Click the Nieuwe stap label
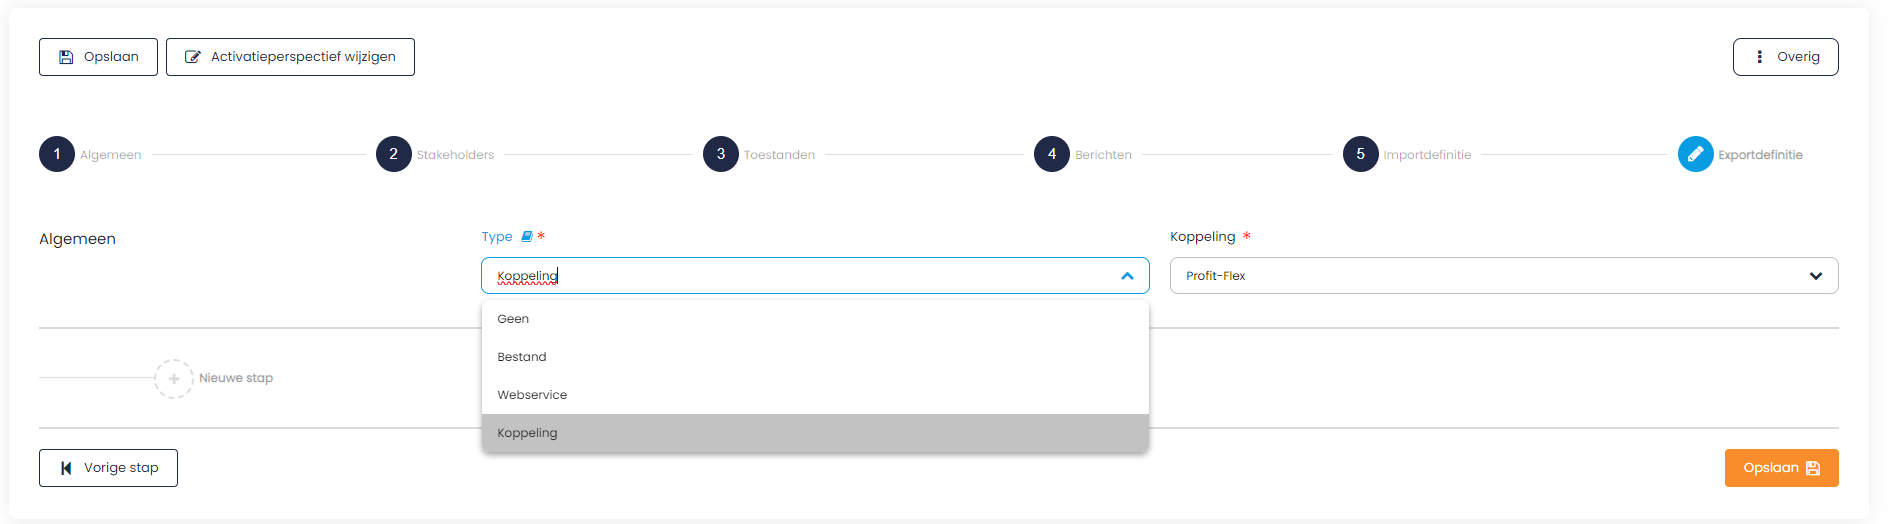The width and height of the screenshot is (1888, 524). click(236, 378)
